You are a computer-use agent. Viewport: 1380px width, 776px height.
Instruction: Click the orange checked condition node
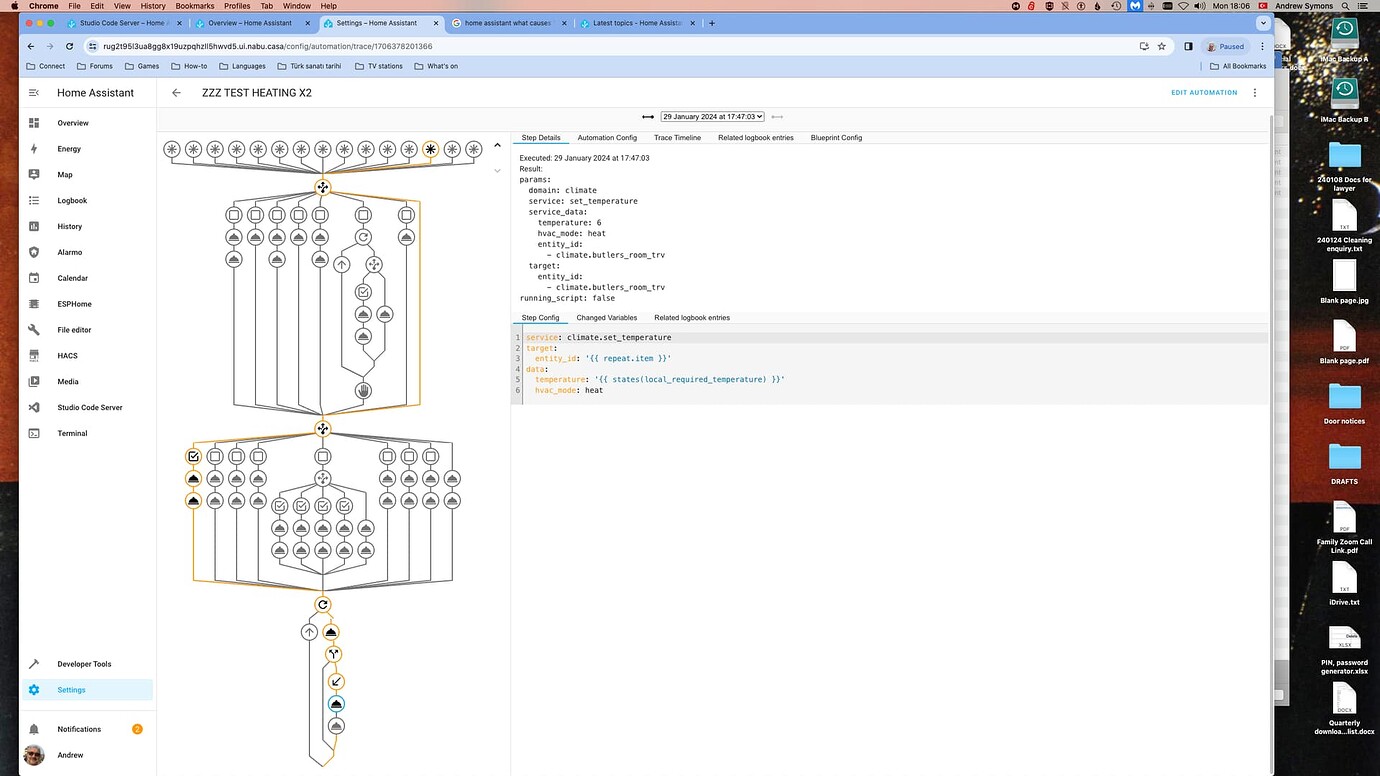tap(194, 456)
